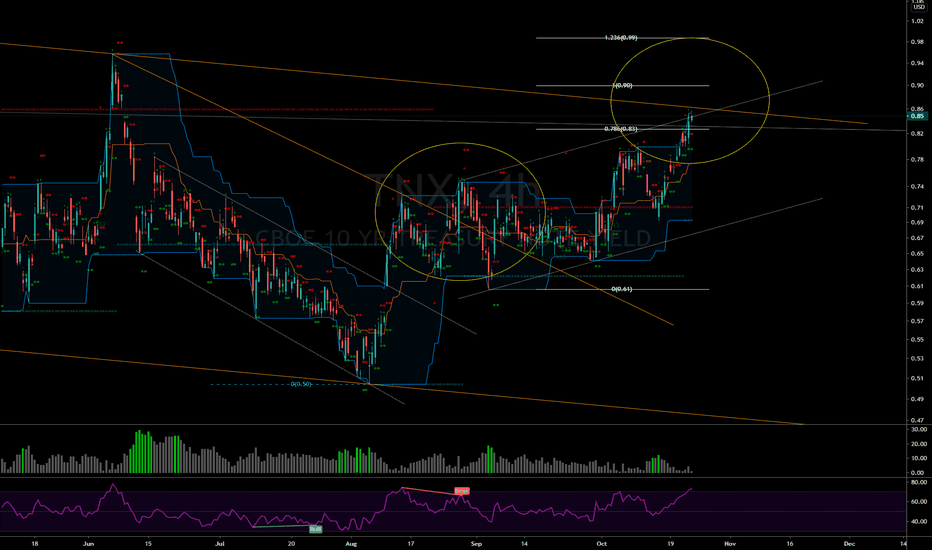Click the 1.02 price axis value

coord(917,21)
